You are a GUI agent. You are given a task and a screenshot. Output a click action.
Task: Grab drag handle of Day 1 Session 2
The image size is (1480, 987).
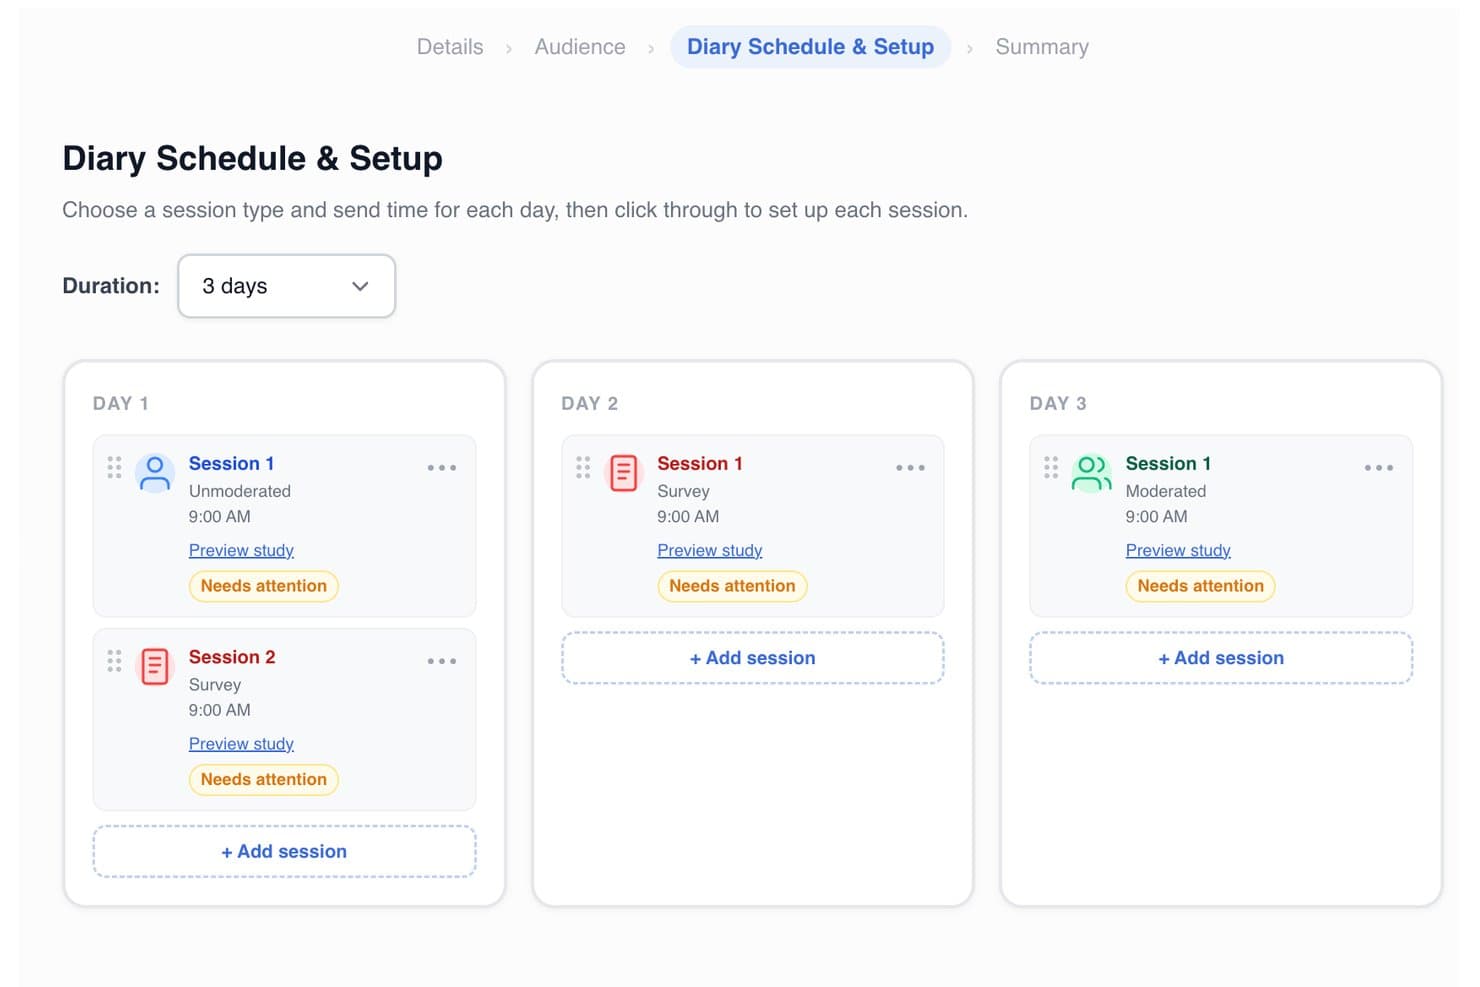tap(114, 661)
